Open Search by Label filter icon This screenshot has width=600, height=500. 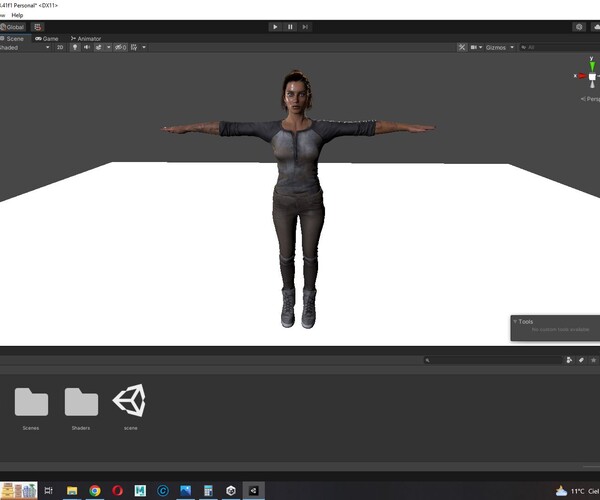click(581, 360)
